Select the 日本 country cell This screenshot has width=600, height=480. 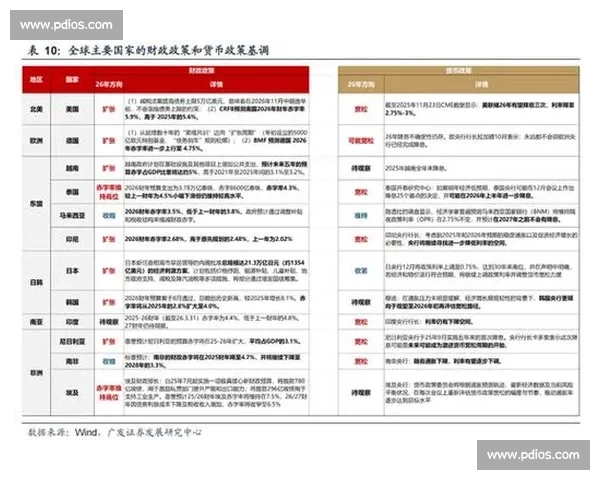[x=73, y=272]
